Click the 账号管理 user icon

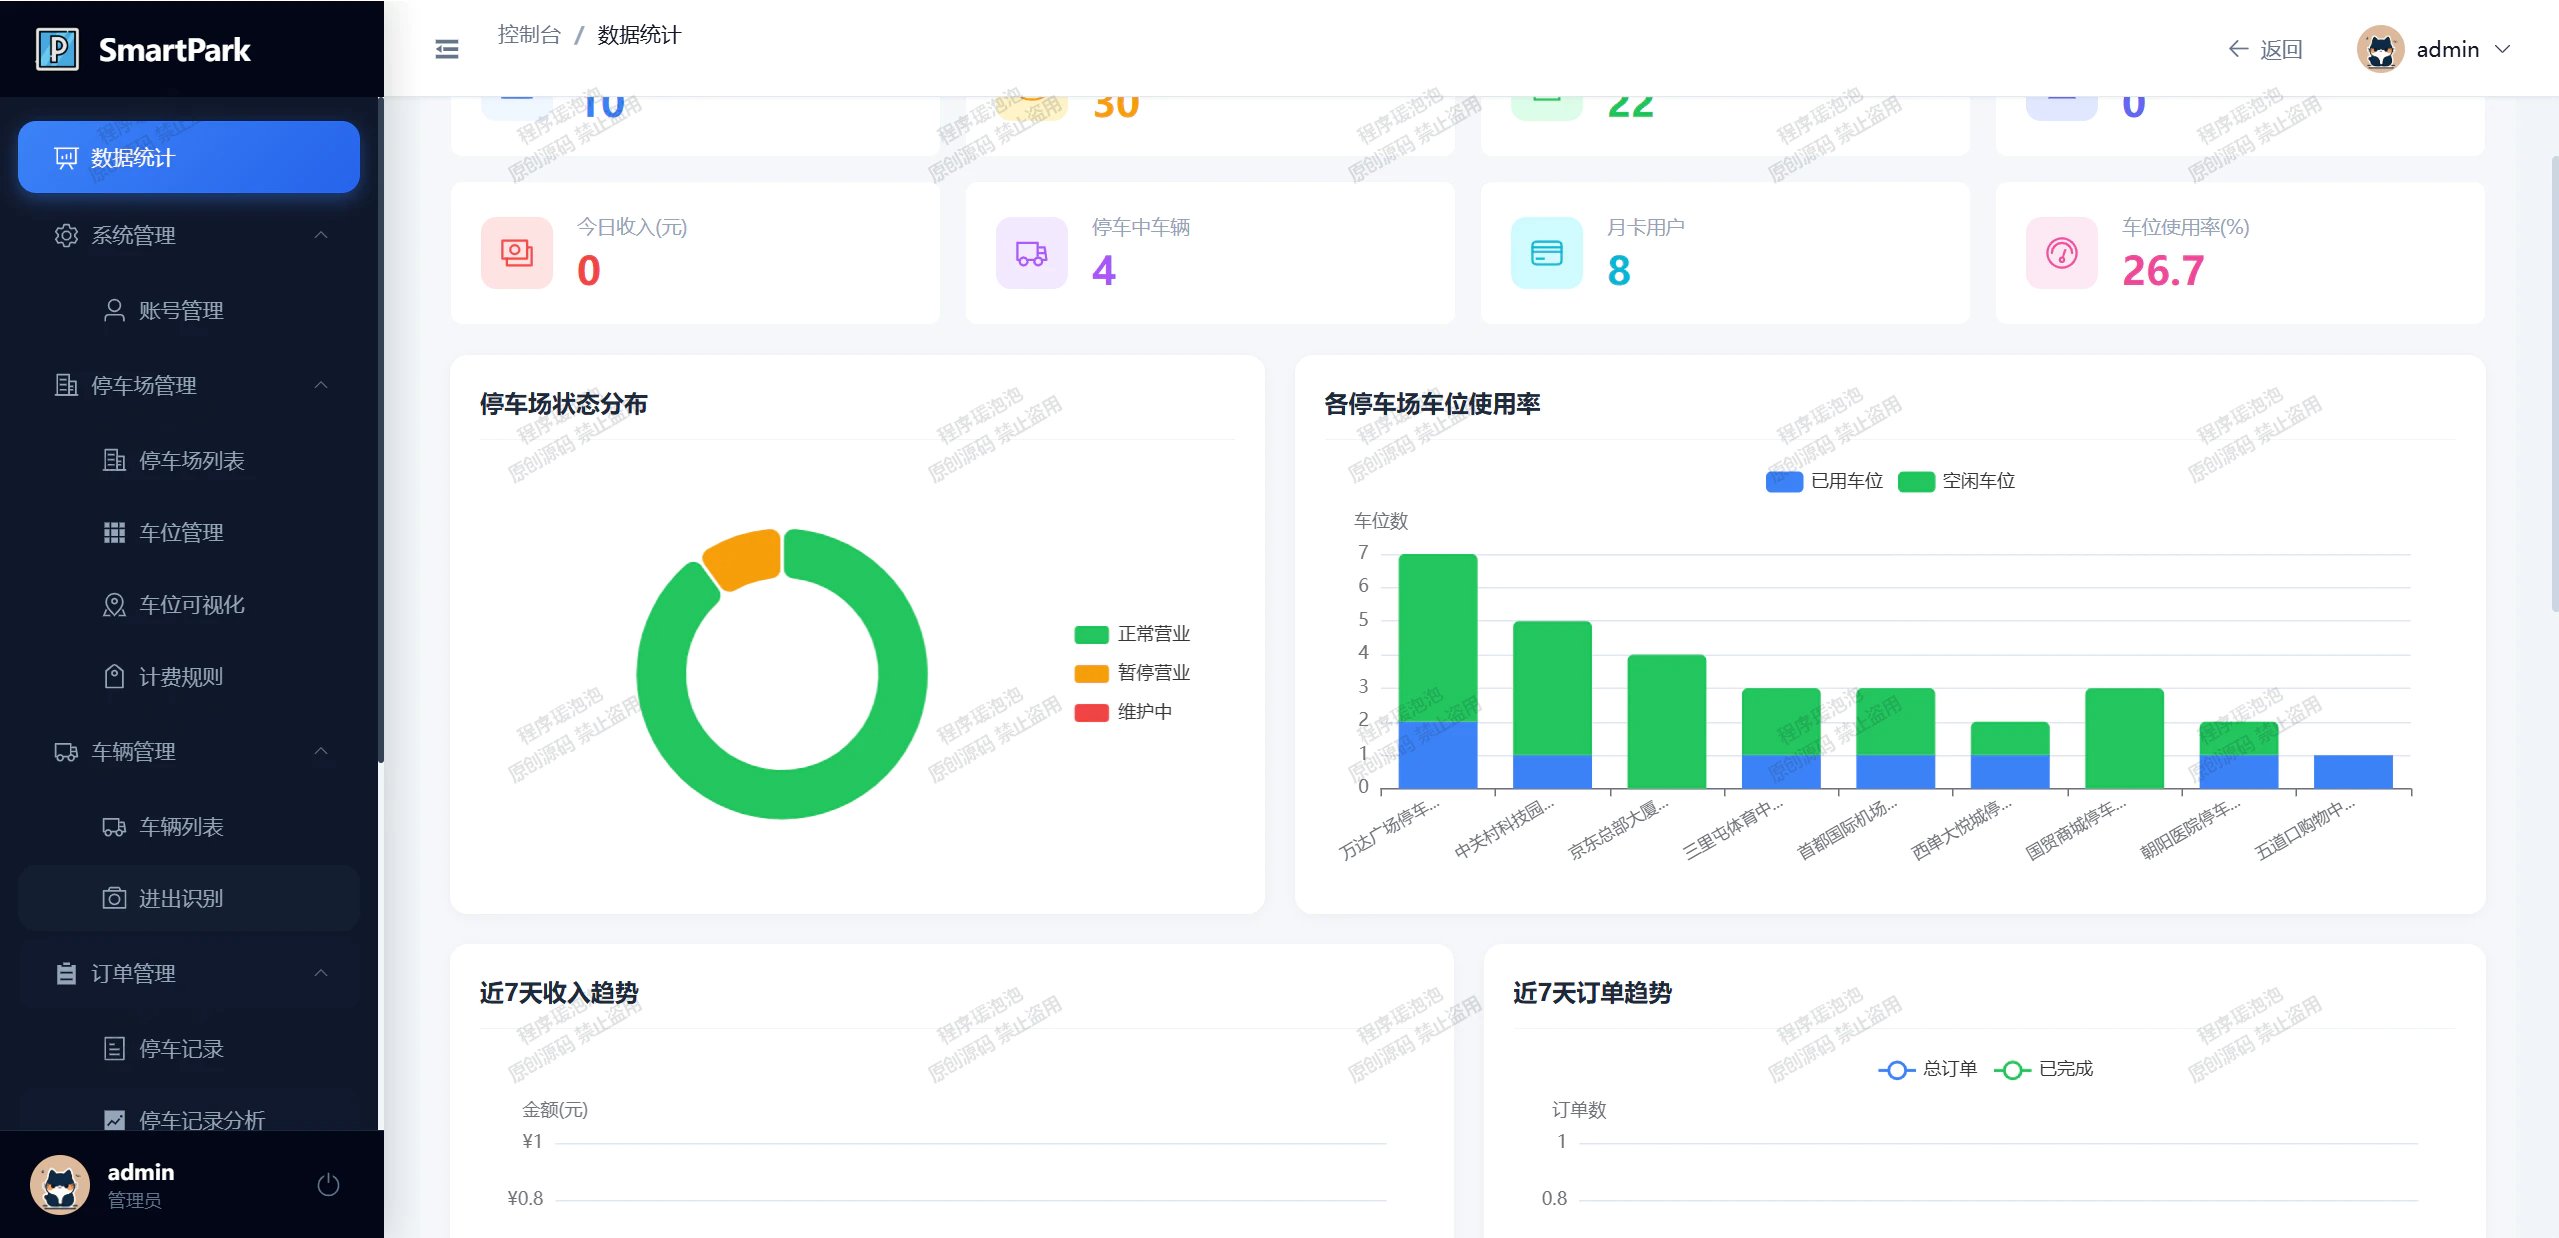click(x=114, y=310)
